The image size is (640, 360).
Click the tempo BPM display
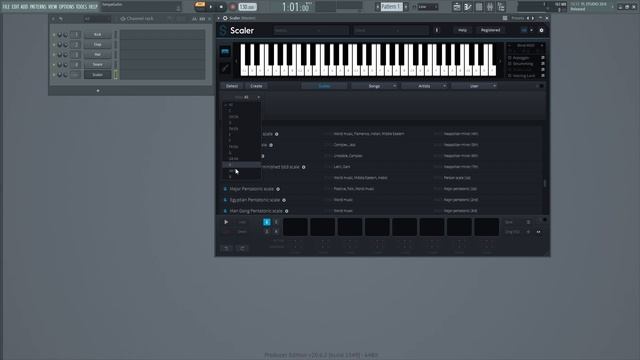[247, 7]
